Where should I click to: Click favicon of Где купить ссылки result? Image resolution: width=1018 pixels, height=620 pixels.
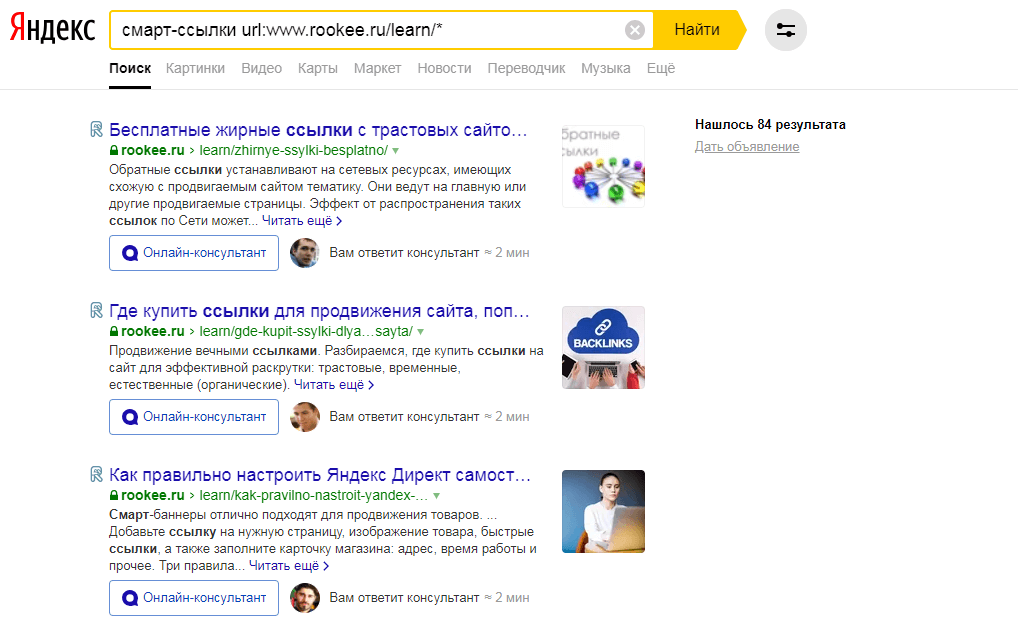(96, 311)
